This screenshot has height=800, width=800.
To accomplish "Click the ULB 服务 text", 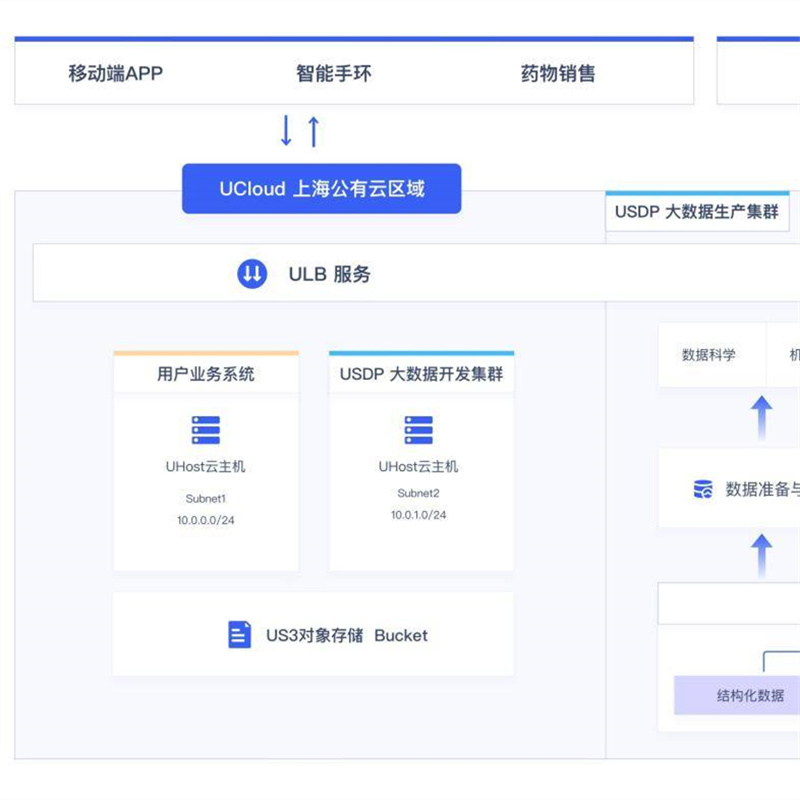I will pos(330,274).
